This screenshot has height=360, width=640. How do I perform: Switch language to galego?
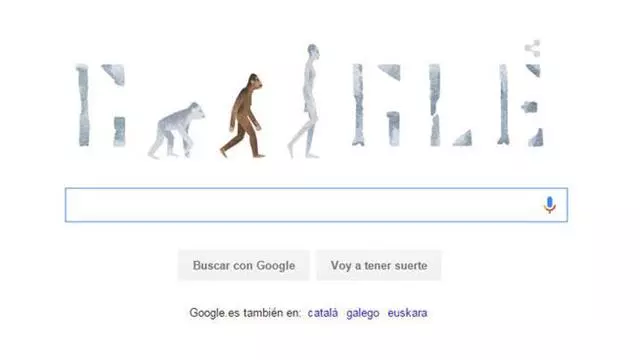coord(363,313)
